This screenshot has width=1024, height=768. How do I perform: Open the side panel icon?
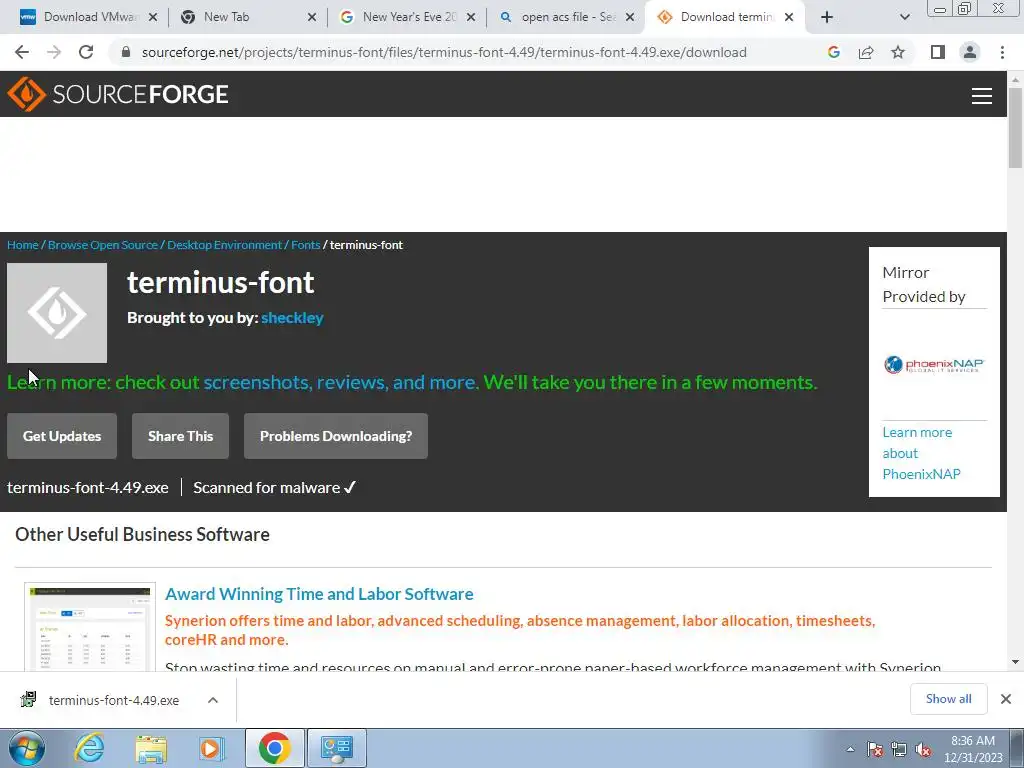click(x=938, y=52)
